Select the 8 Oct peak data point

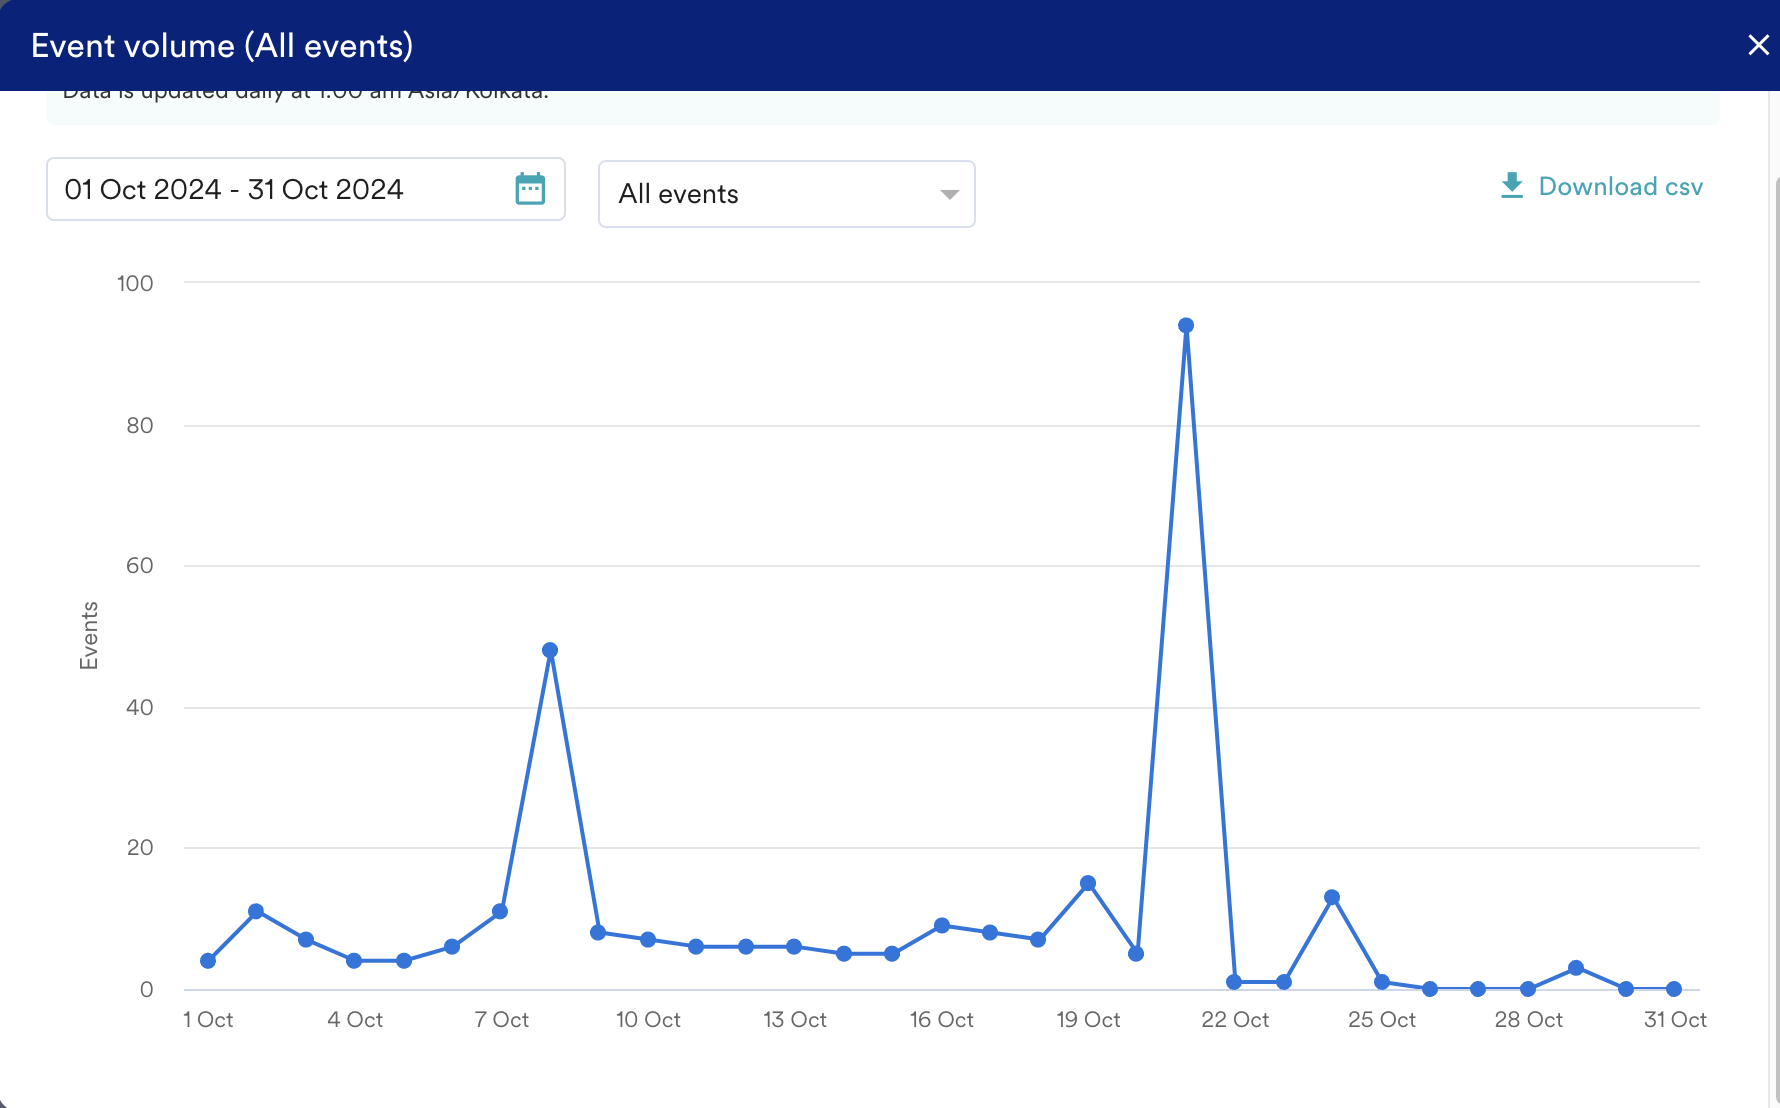click(550, 651)
